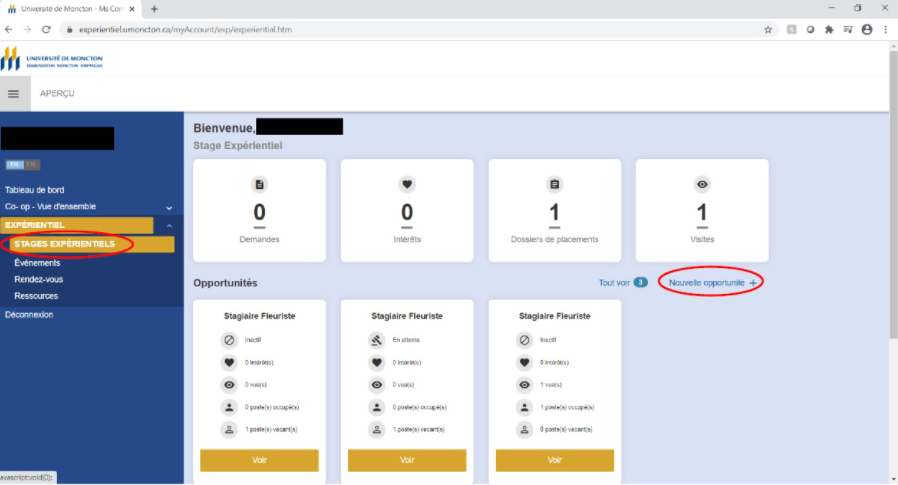This screenshot has height=485, width=898.
Task: Open a new browser tab
Action: click(154, 9)
